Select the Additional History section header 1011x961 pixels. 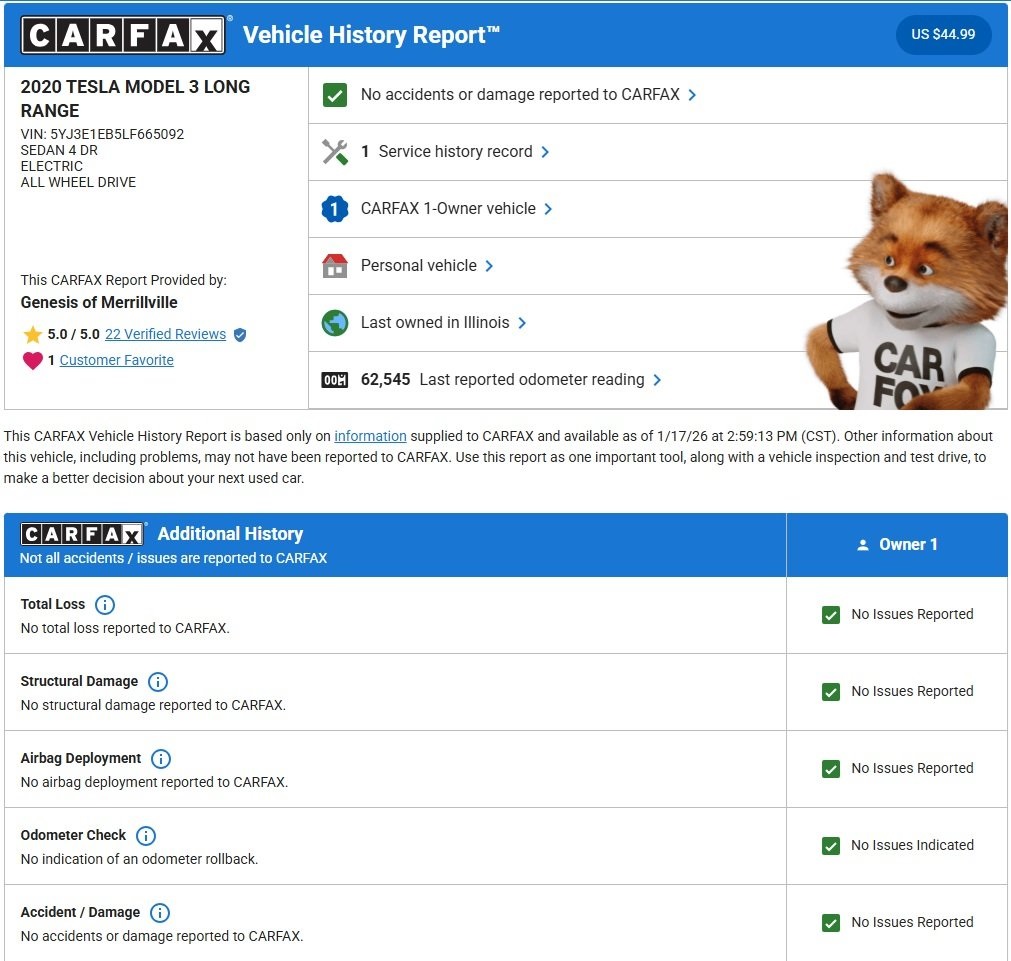pos(230,534)
